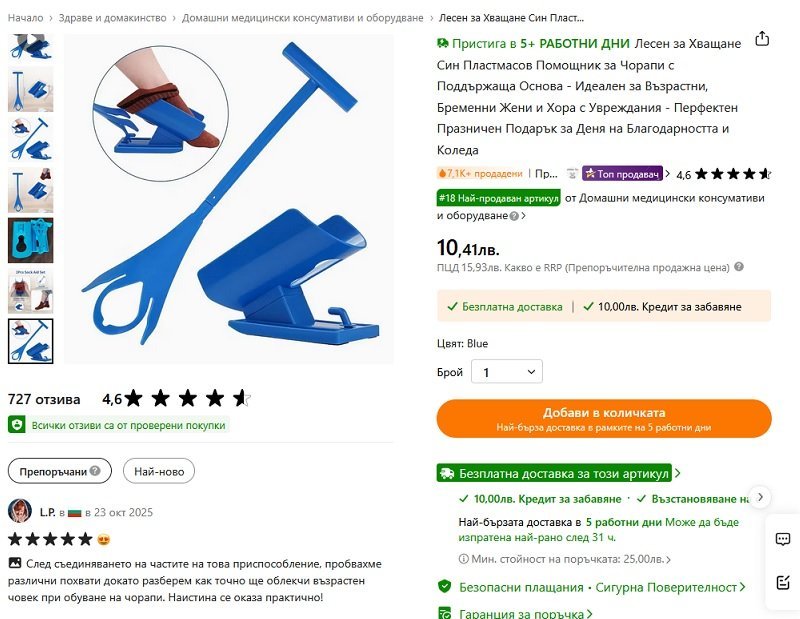Screen dimensions: 800x619
Task: Open the Брой quantity dropdown
Action: (507, 372)
